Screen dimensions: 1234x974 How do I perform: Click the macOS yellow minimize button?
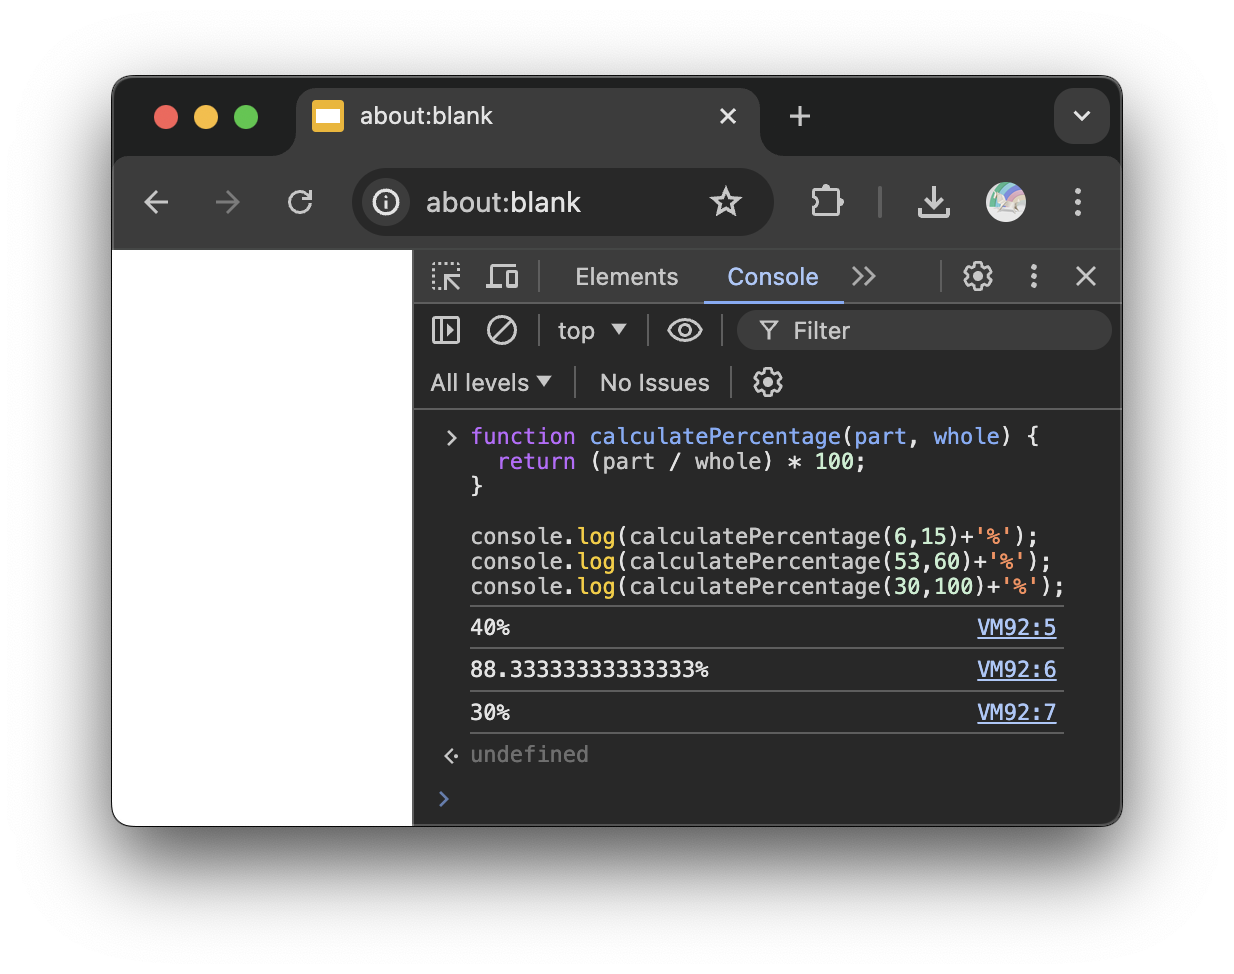[206, 117]
